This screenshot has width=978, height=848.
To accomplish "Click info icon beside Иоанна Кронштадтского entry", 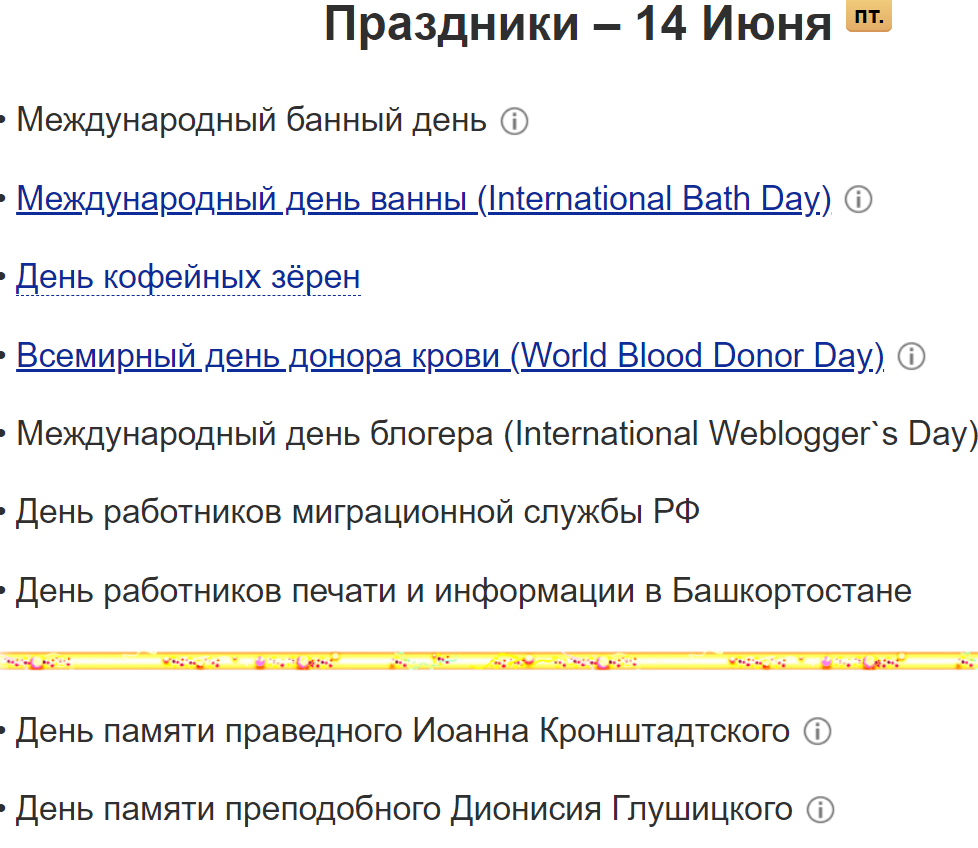I will pyautogui.click(x=818, y=732).
